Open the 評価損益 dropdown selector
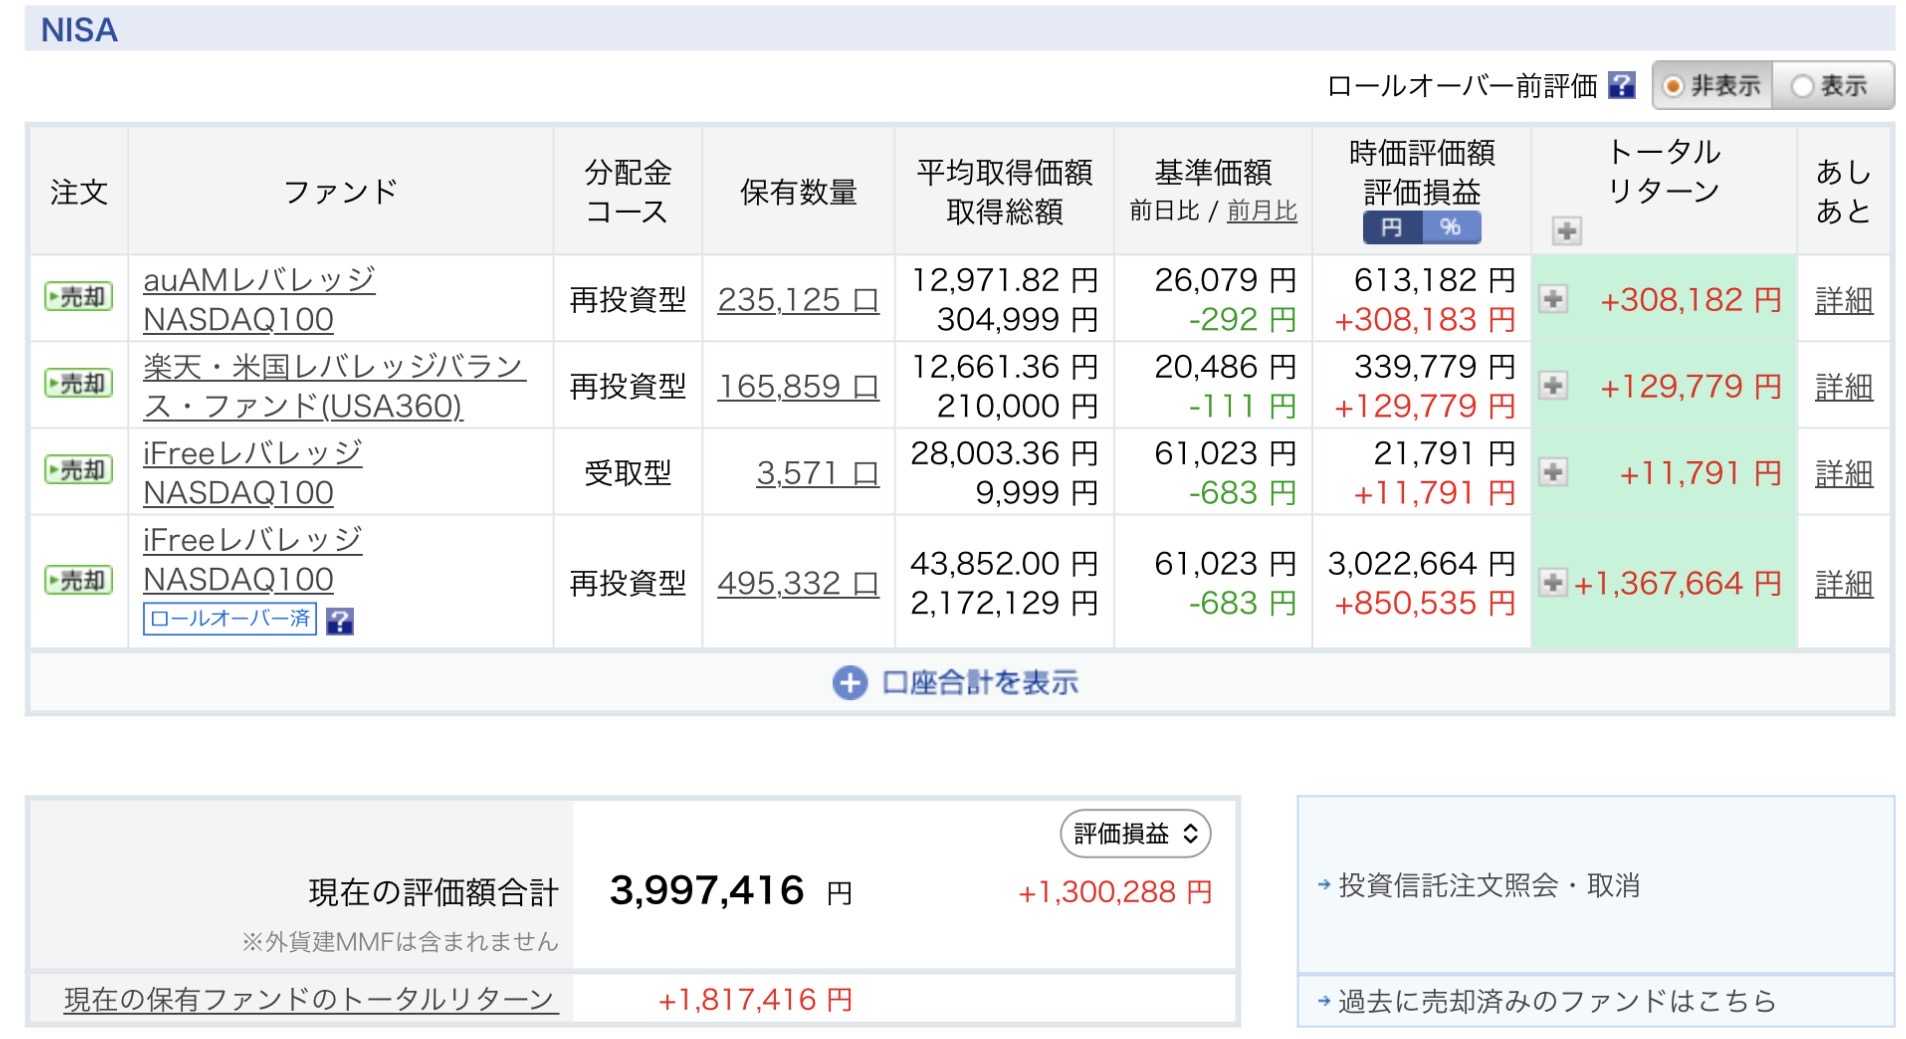The width and height of the screenshot is (1906, 1039). pos(1135,834)
